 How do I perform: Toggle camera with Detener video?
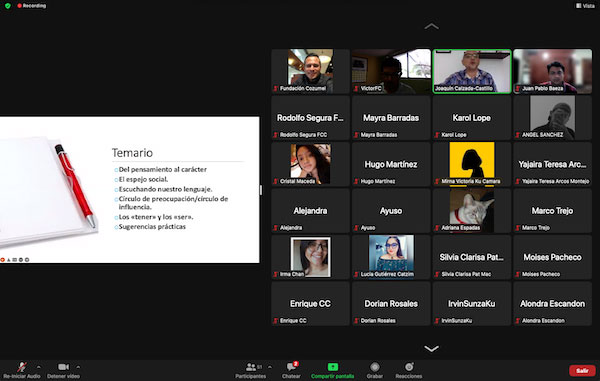pyautogui.click(x=64, y=370)
